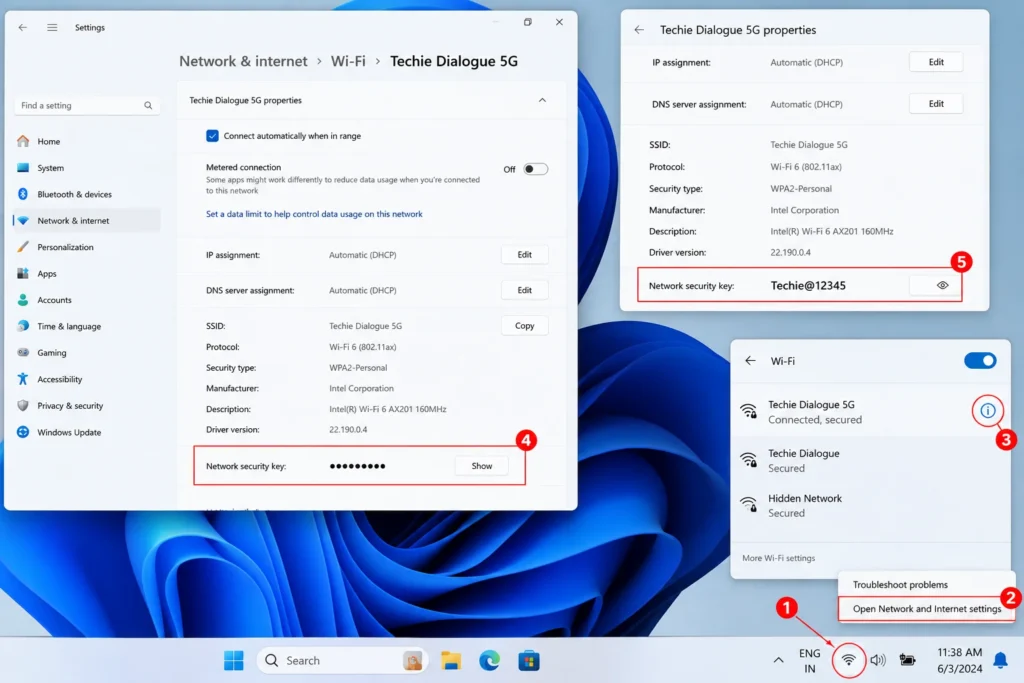The image size is (1024, 683).
Task: Edit IP assignment in right properties panel
Action: coord(936,62)
